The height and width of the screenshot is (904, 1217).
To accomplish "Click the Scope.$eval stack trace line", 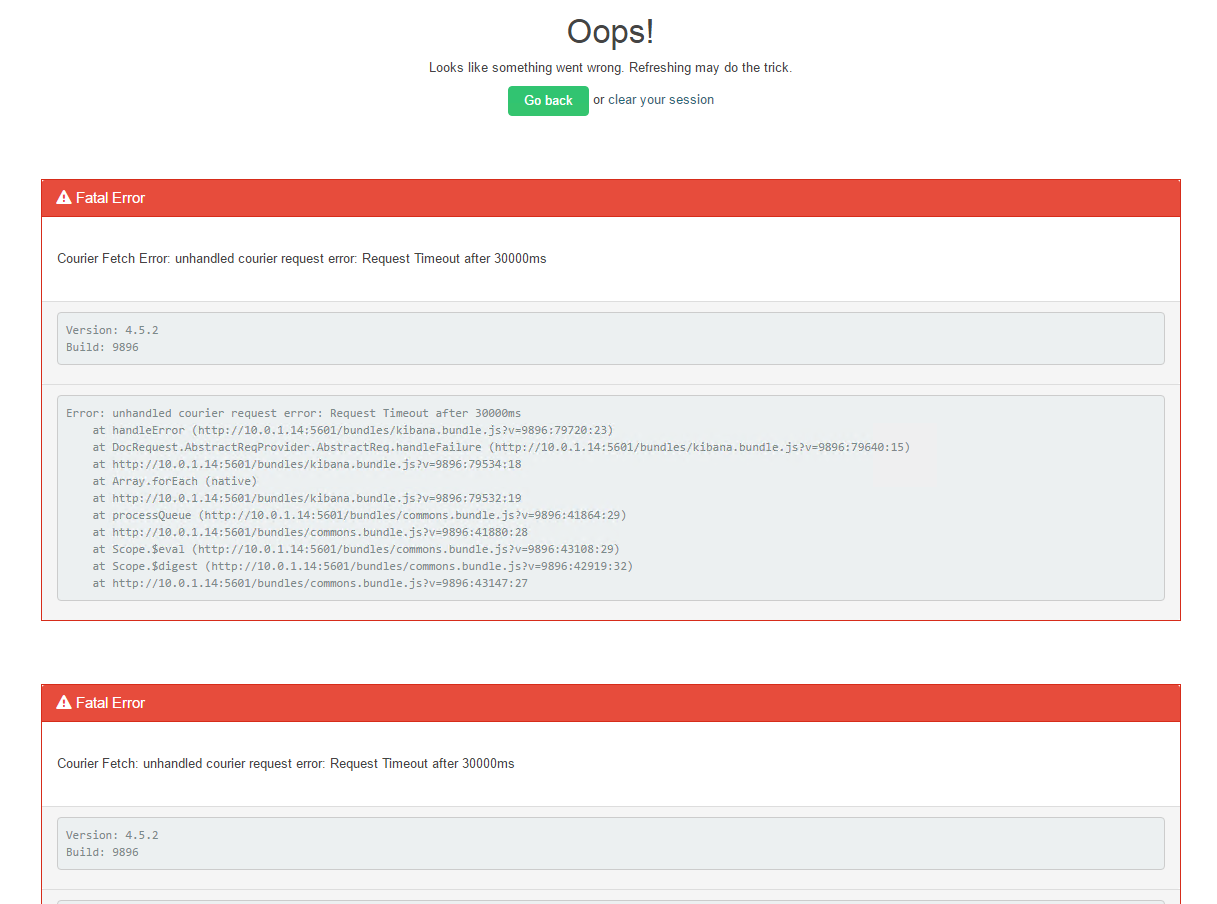I will pyautogui.click(x=356, y=549).
